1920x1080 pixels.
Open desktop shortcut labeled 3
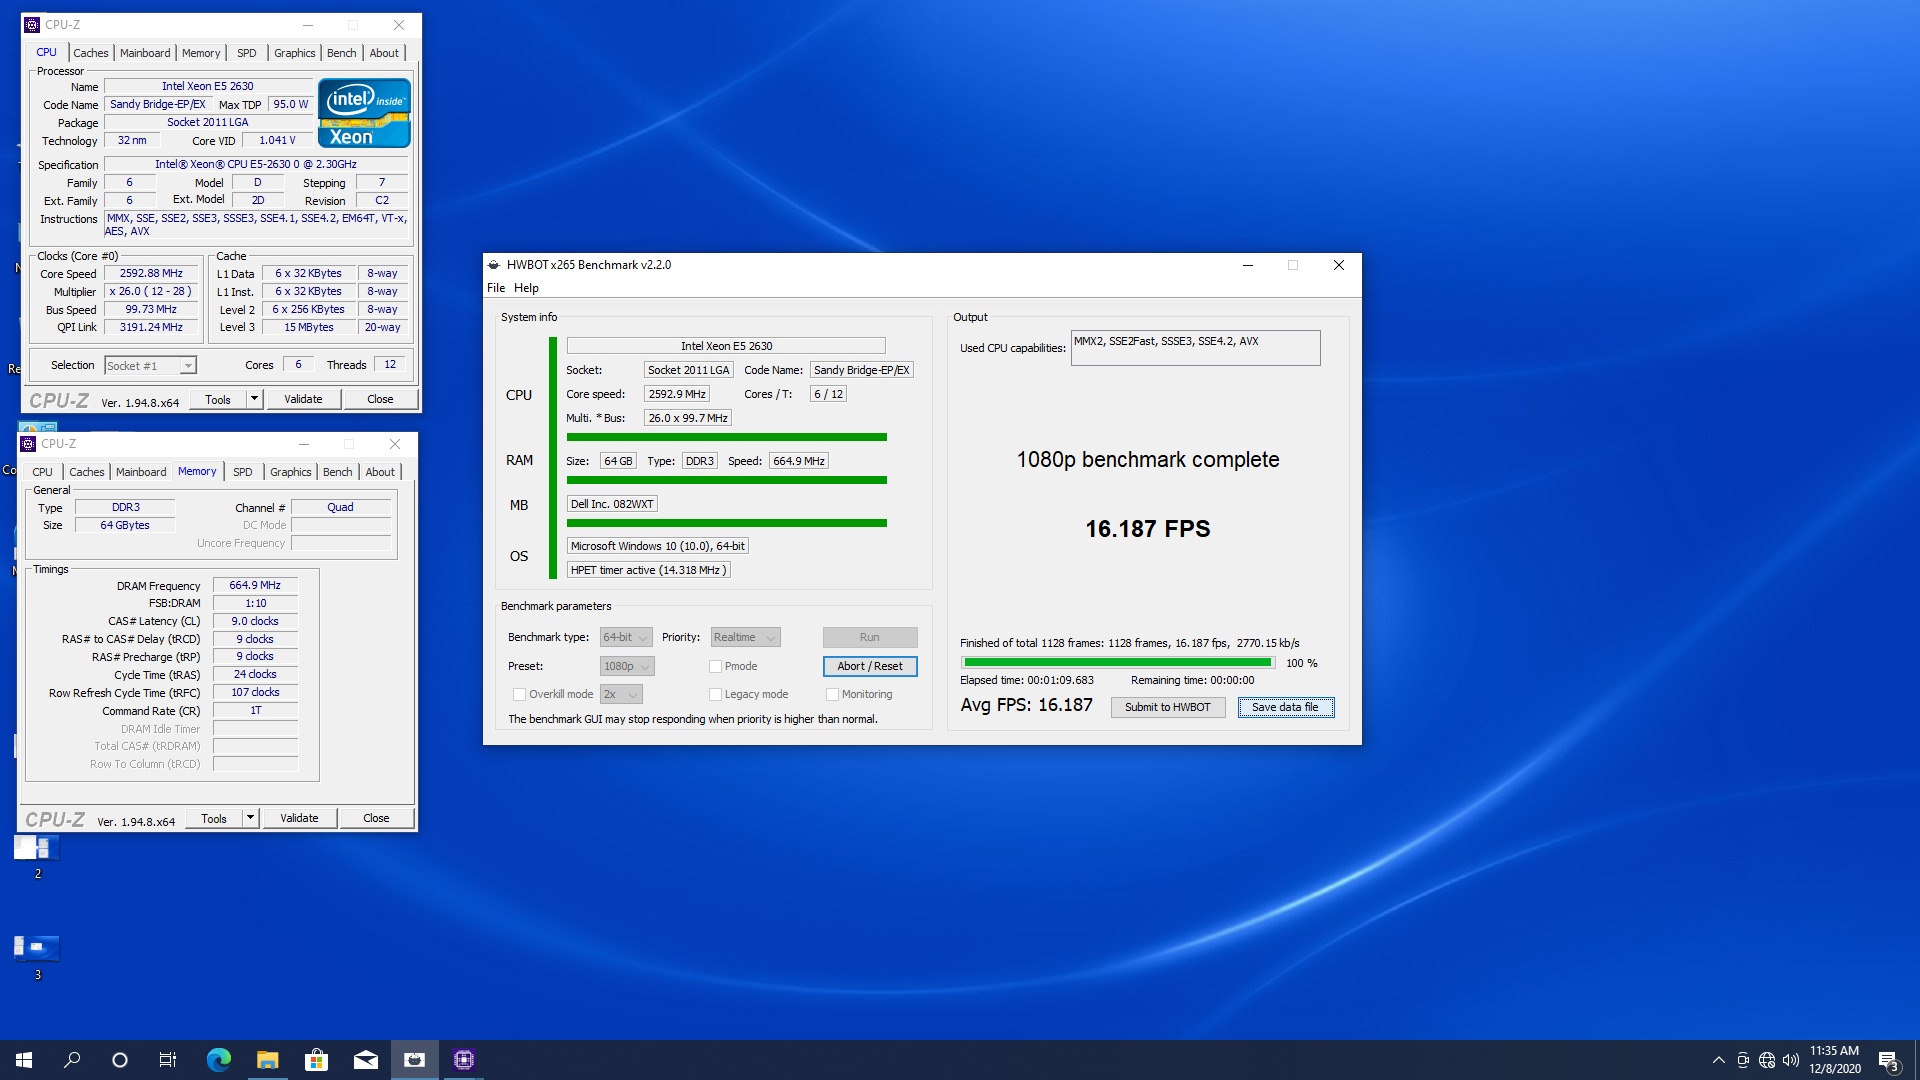tap(37, 957)
